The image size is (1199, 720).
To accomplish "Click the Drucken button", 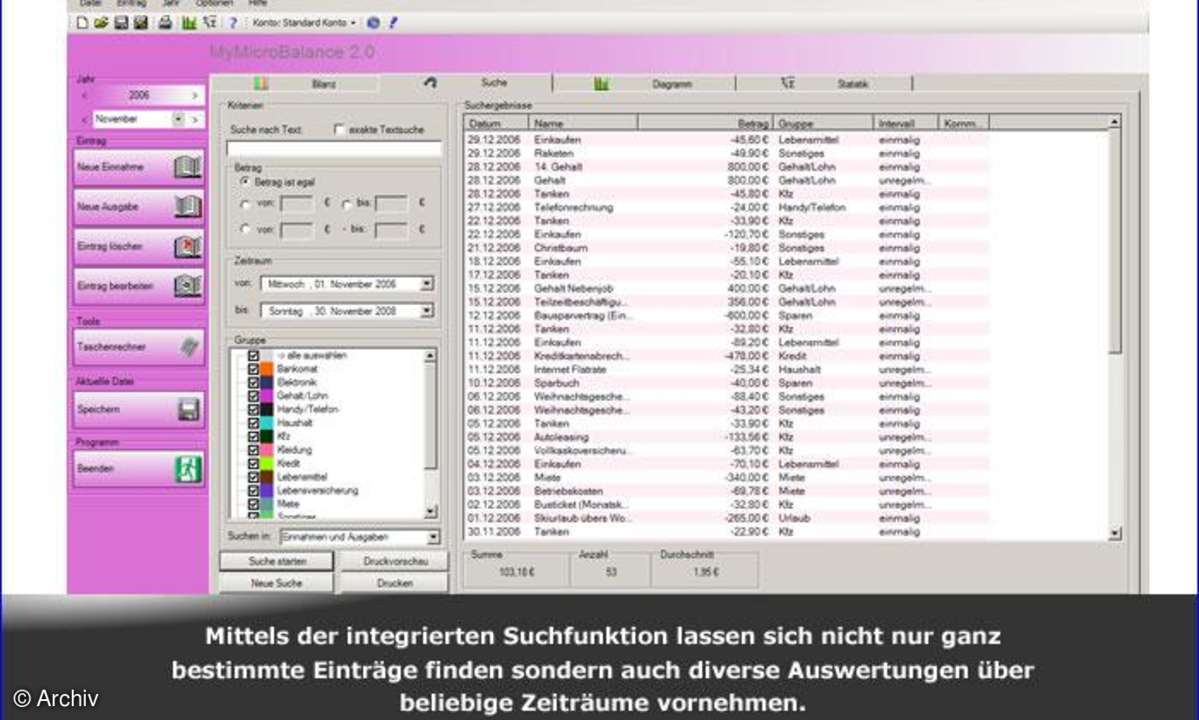I will click(x=395, y=583).
